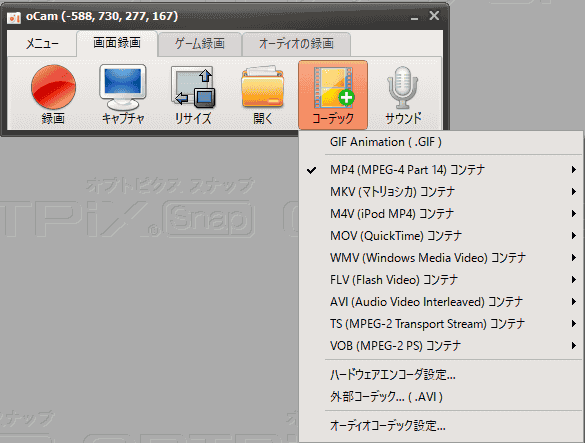Click the checkmark beside MP4 container
This screenshot has height=443, width=585.
pyautogui.click(x=312, y=171)
